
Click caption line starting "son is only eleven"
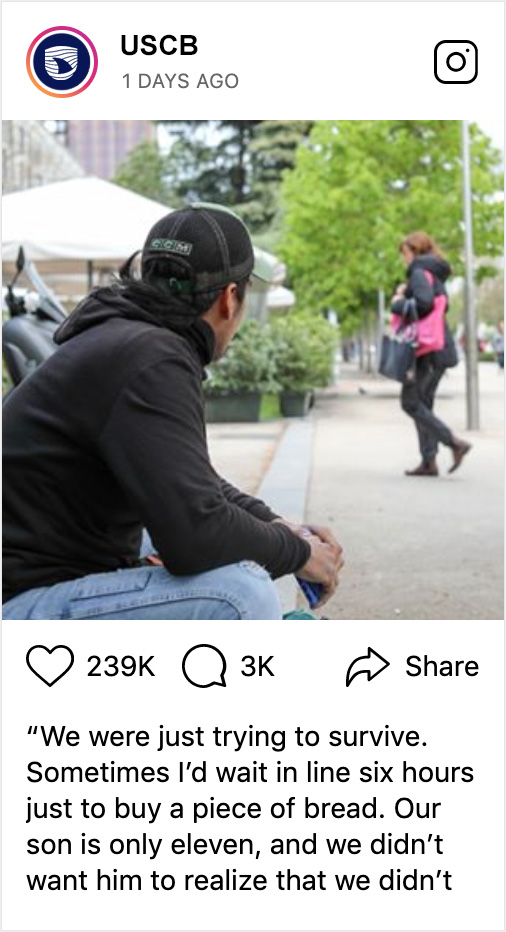(x=235, y=845)
